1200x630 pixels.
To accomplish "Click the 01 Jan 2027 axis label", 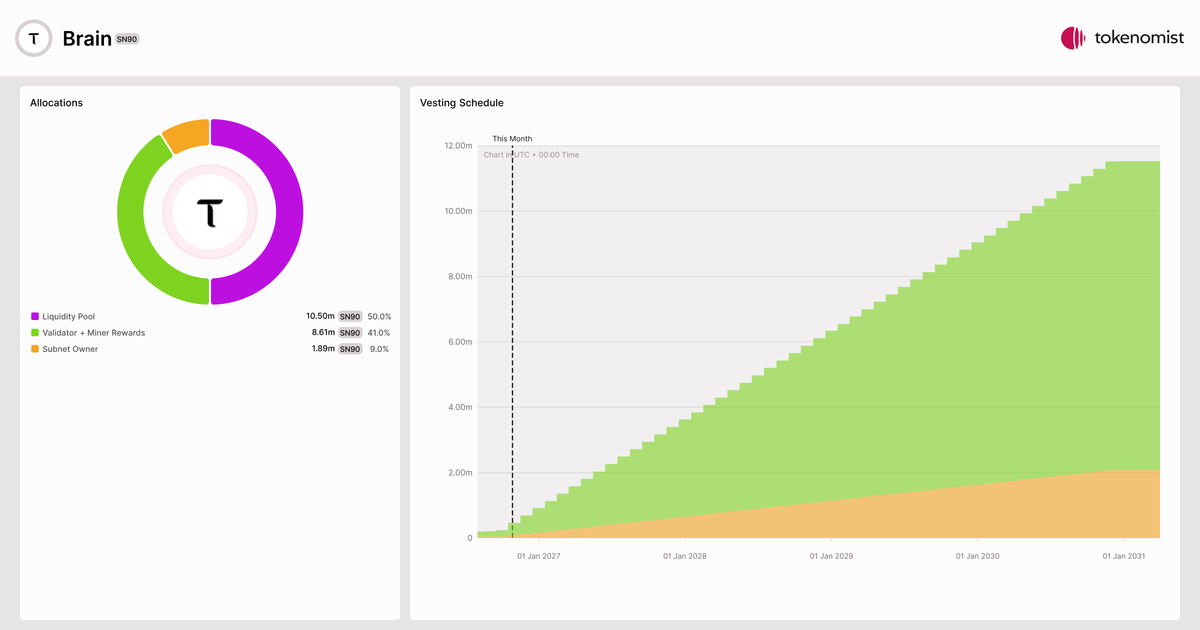I will (x=539, y=556).
